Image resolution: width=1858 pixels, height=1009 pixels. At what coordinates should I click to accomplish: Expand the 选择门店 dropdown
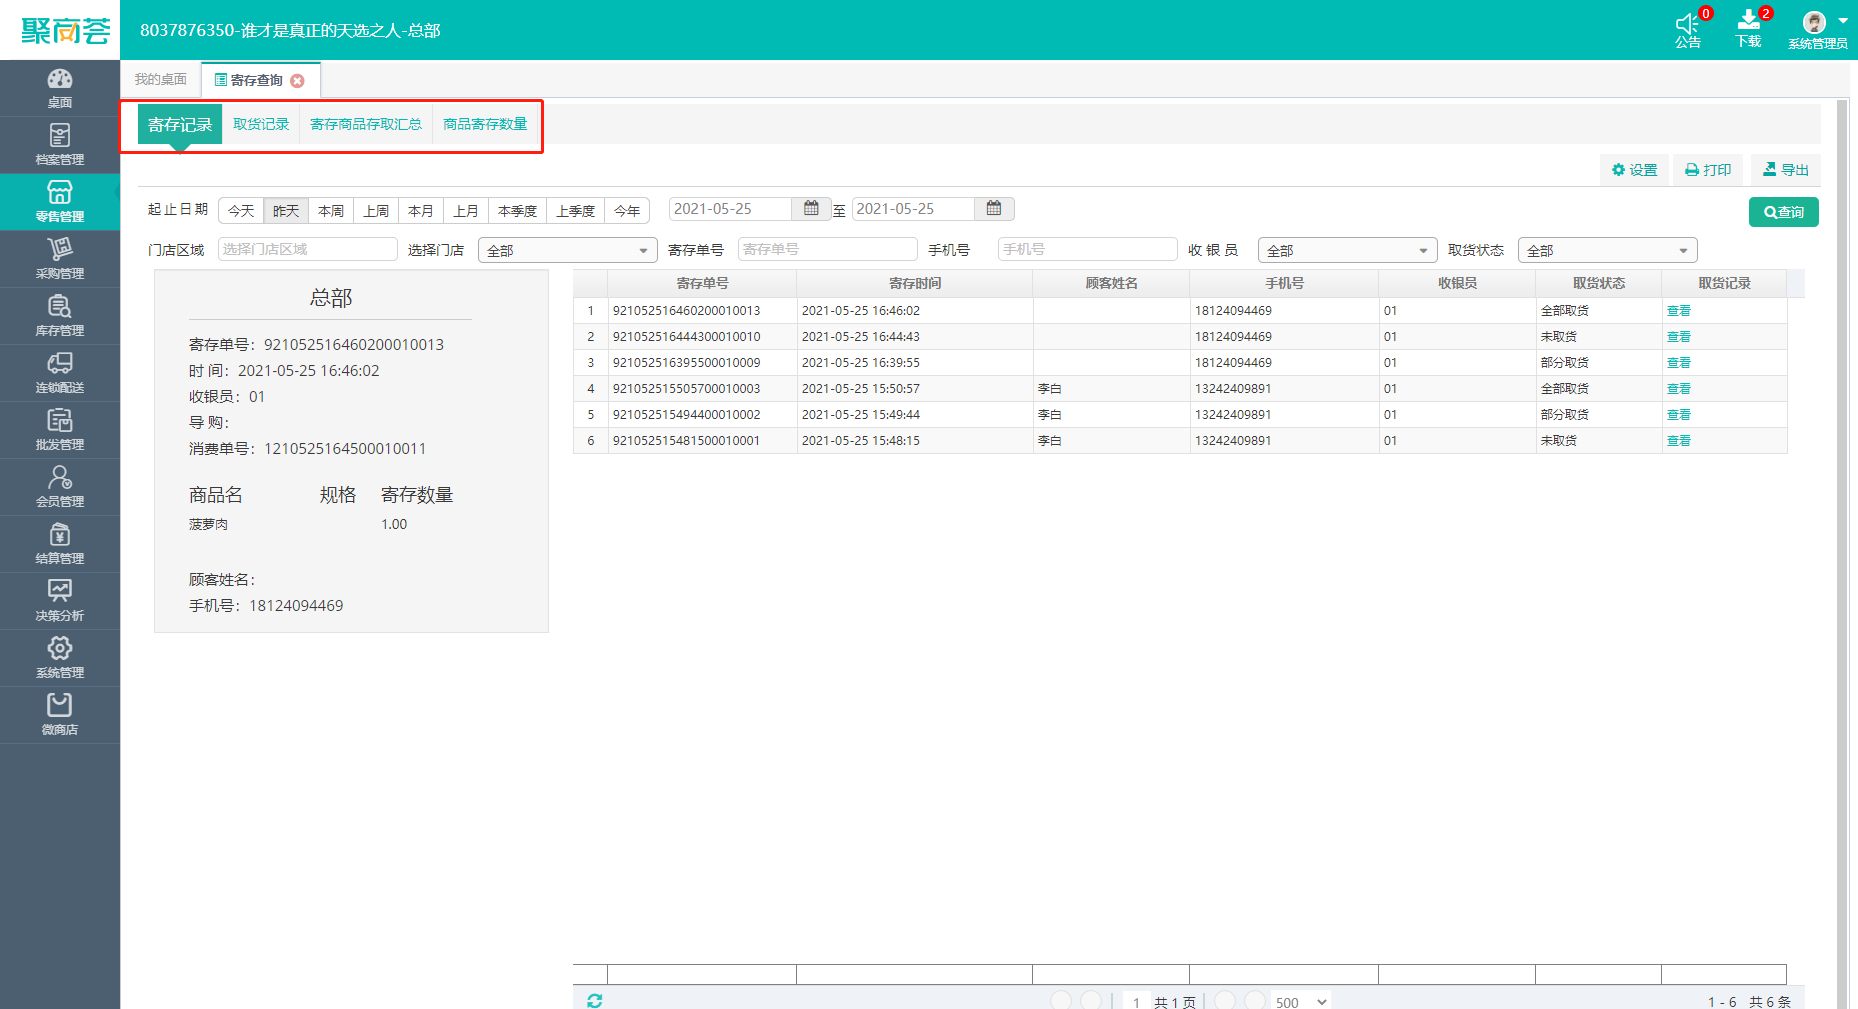point(567,250)
